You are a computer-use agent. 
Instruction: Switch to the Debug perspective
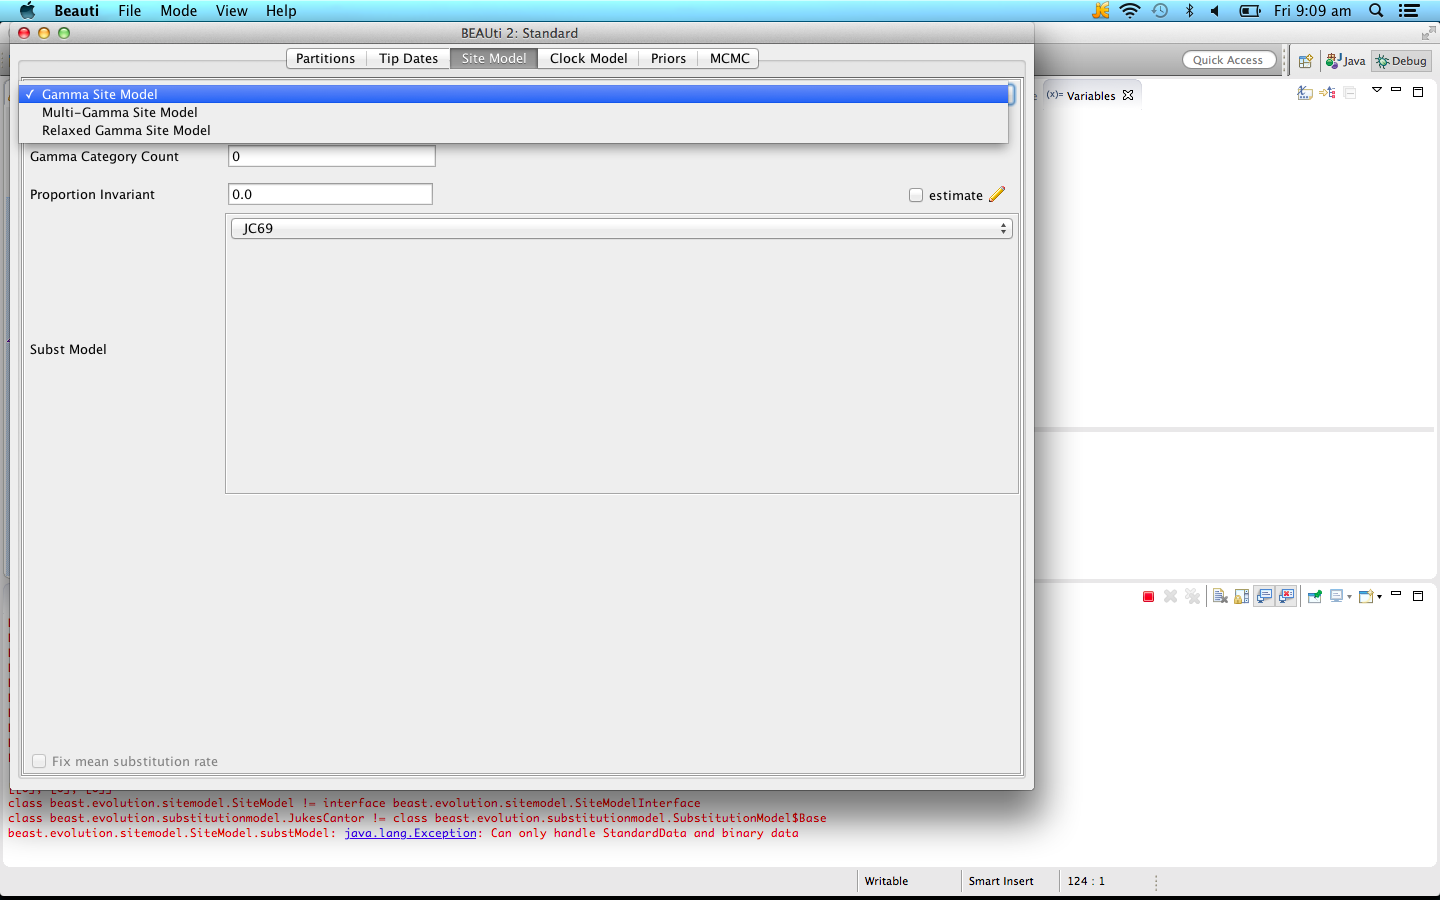pyautogui.click(x=1401, y=61)
